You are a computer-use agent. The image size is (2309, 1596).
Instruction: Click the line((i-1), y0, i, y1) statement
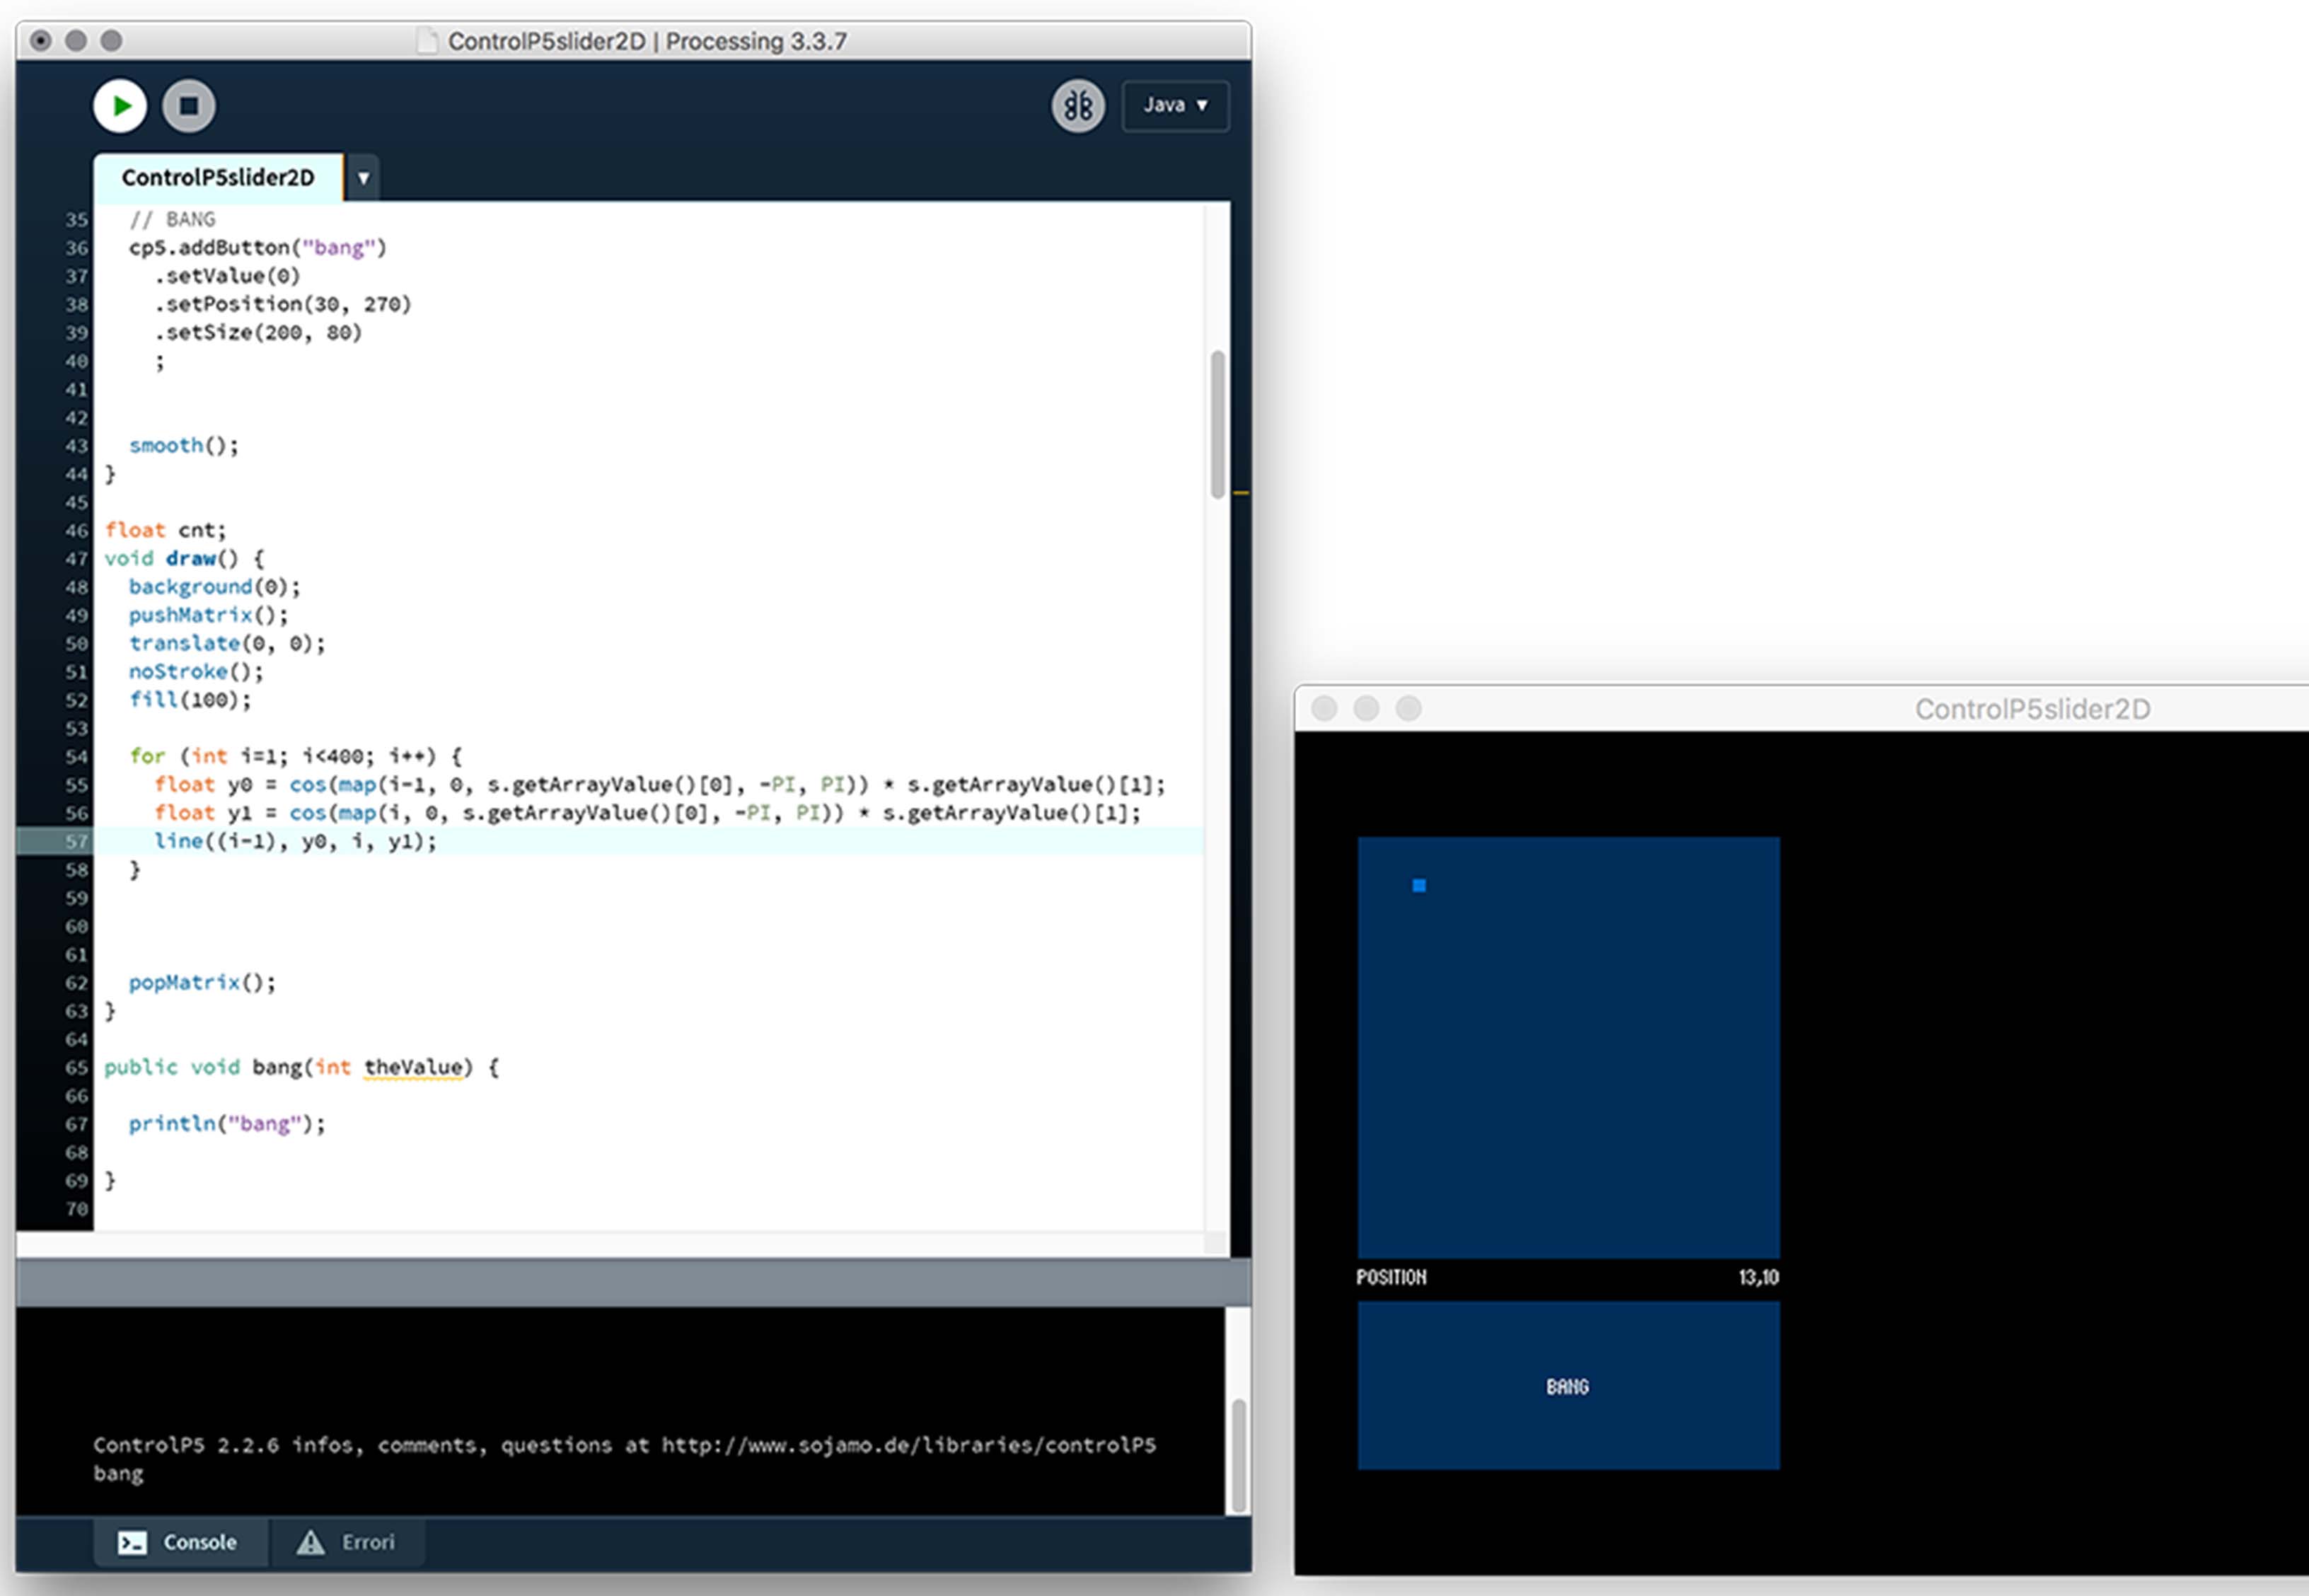point(295,841)
